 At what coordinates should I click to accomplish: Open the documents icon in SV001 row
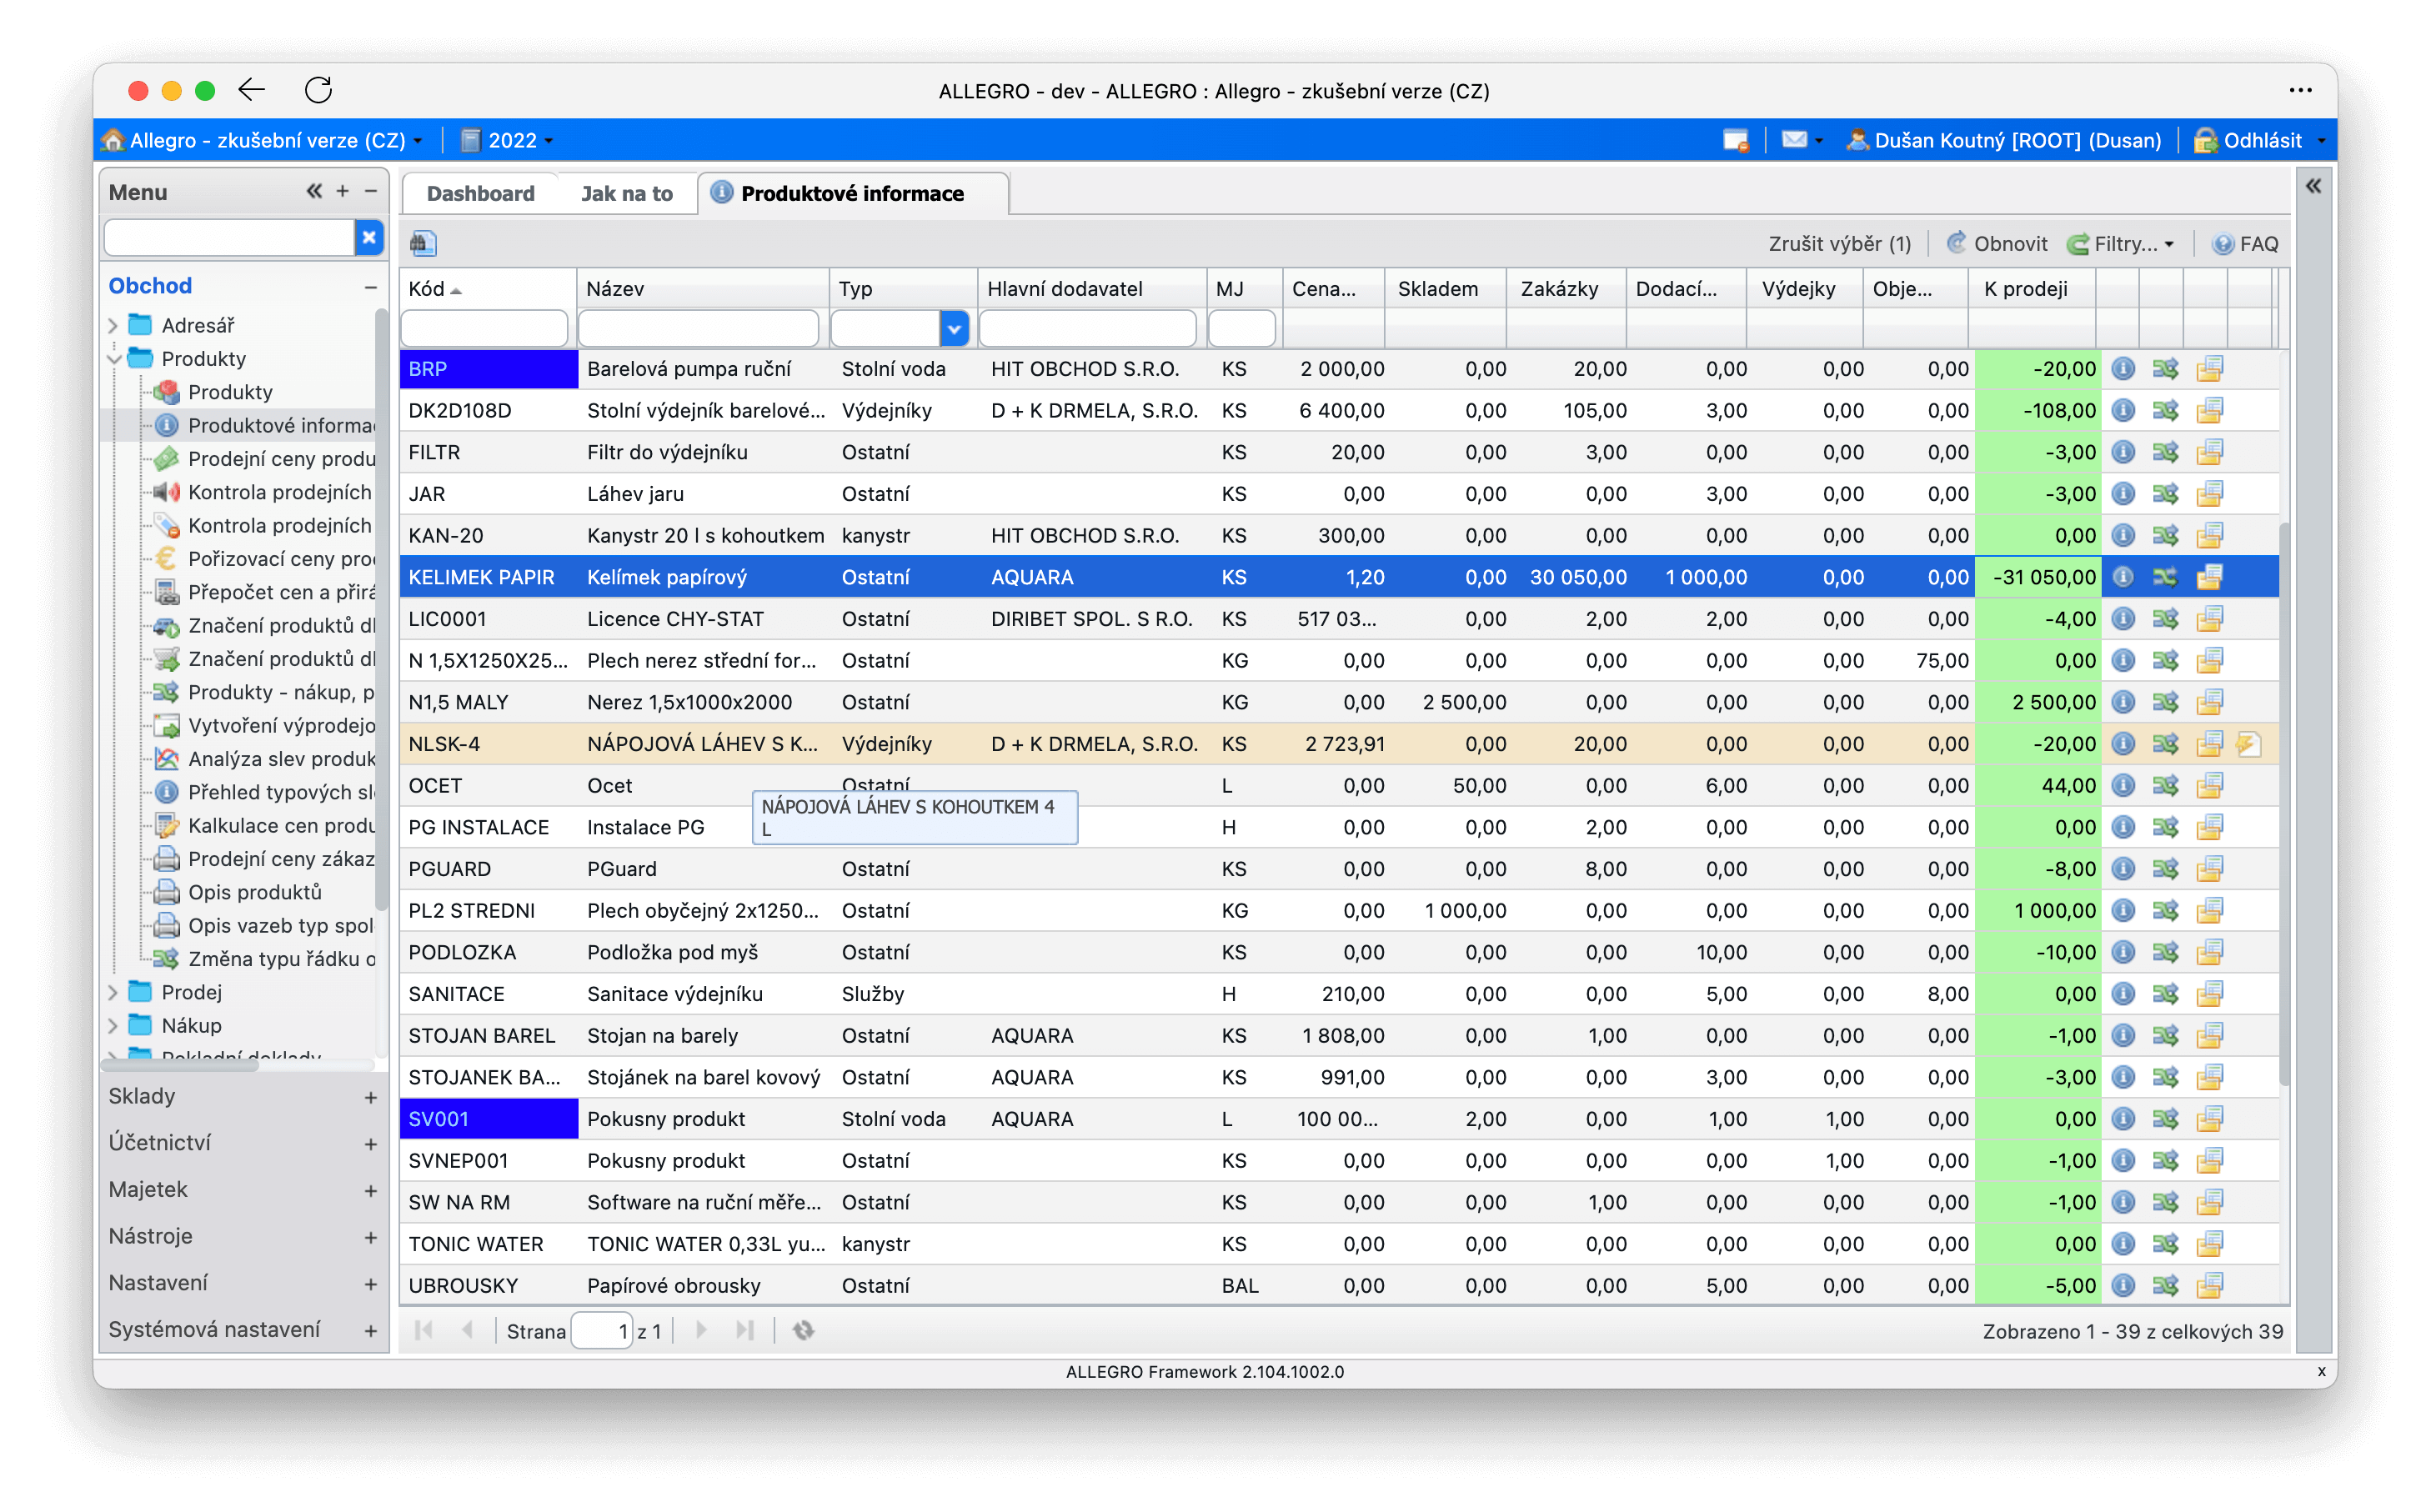click(2208, 1119)
